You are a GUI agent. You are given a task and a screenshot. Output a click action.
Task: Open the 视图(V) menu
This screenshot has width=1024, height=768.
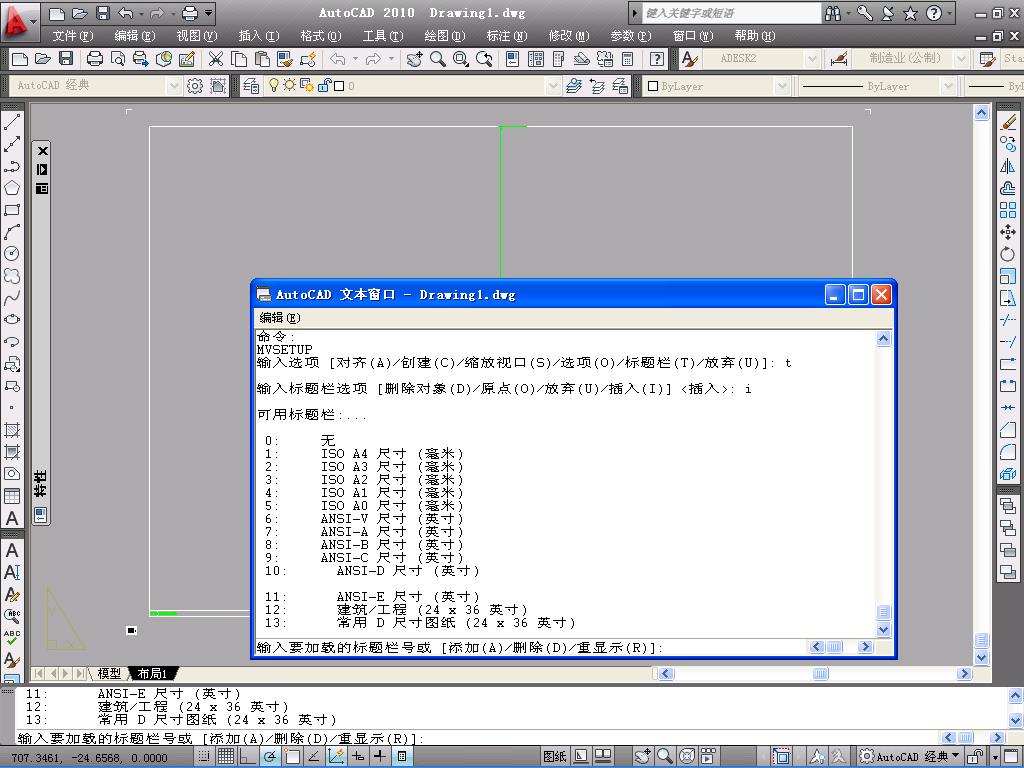point(197,36)
